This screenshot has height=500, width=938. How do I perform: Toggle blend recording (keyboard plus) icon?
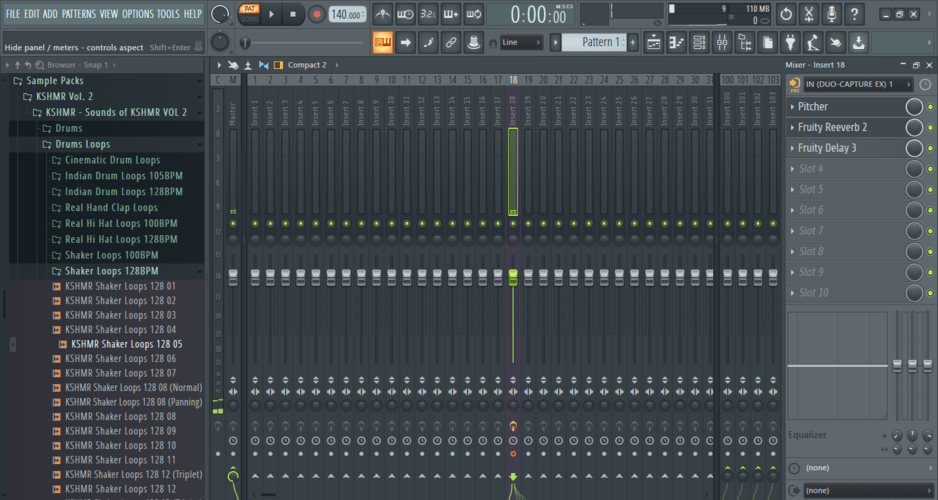(451, 14)
